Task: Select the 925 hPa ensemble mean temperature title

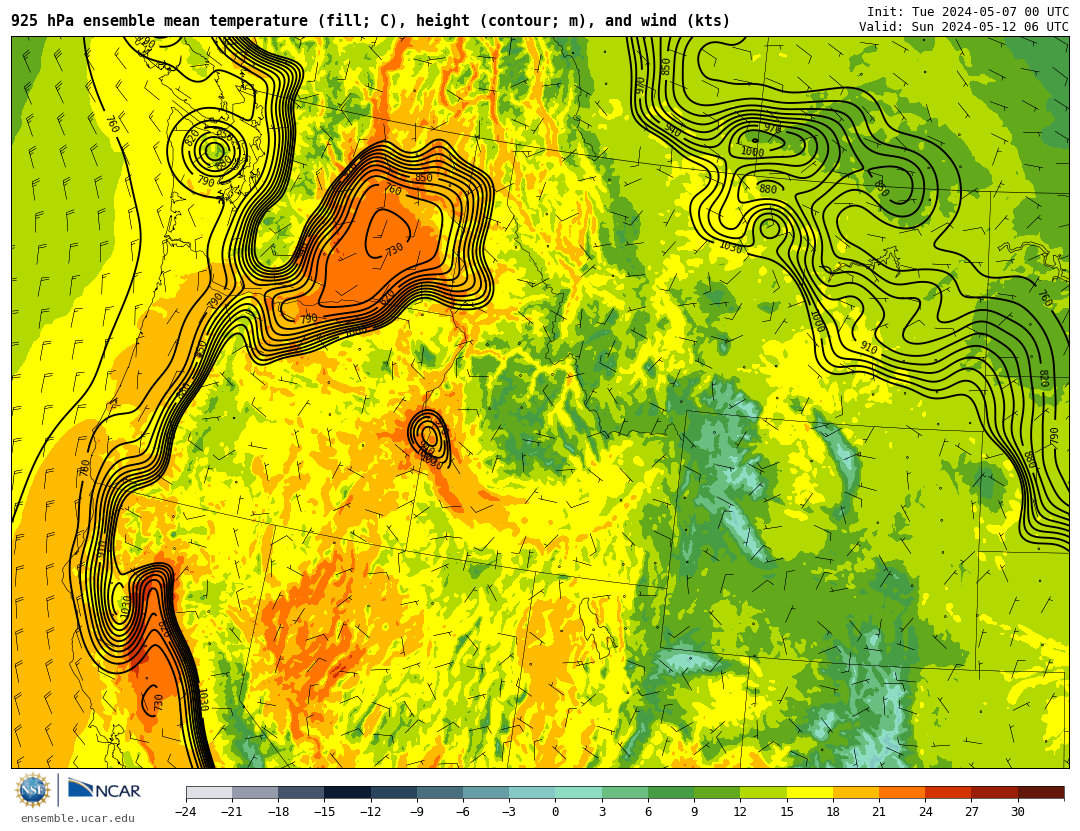Action: click(371, 21)
